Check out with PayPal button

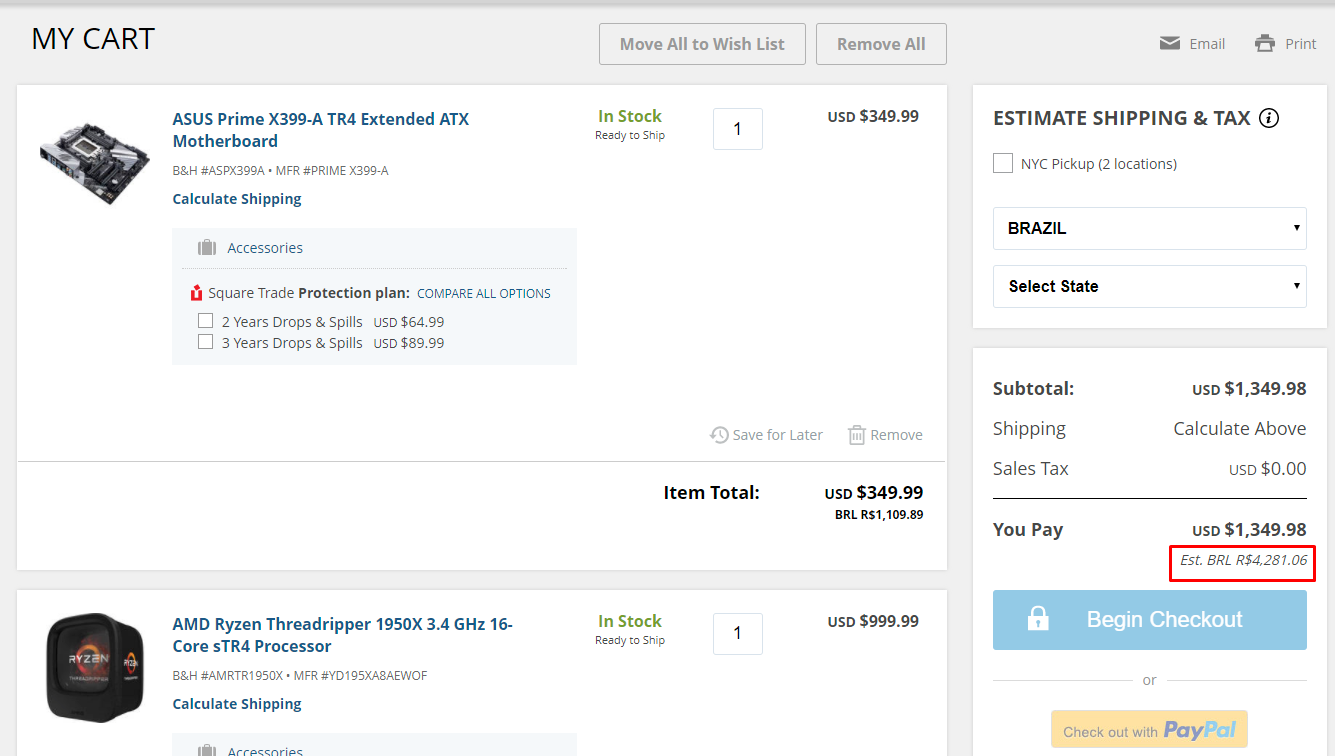tap(1150, 730)
